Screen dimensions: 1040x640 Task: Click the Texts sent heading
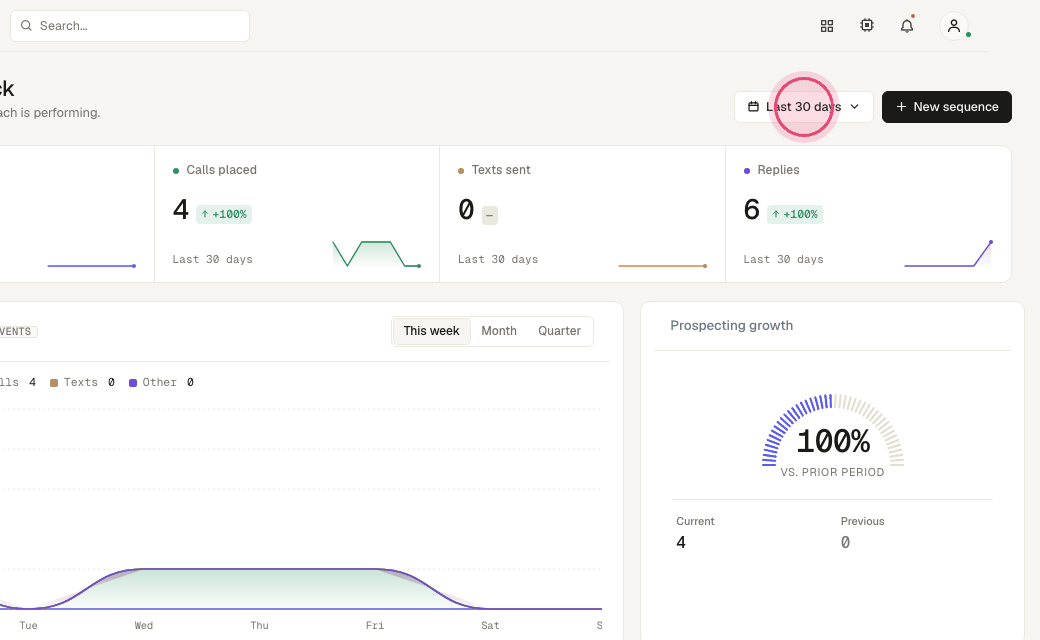click(x=501, y=170)
